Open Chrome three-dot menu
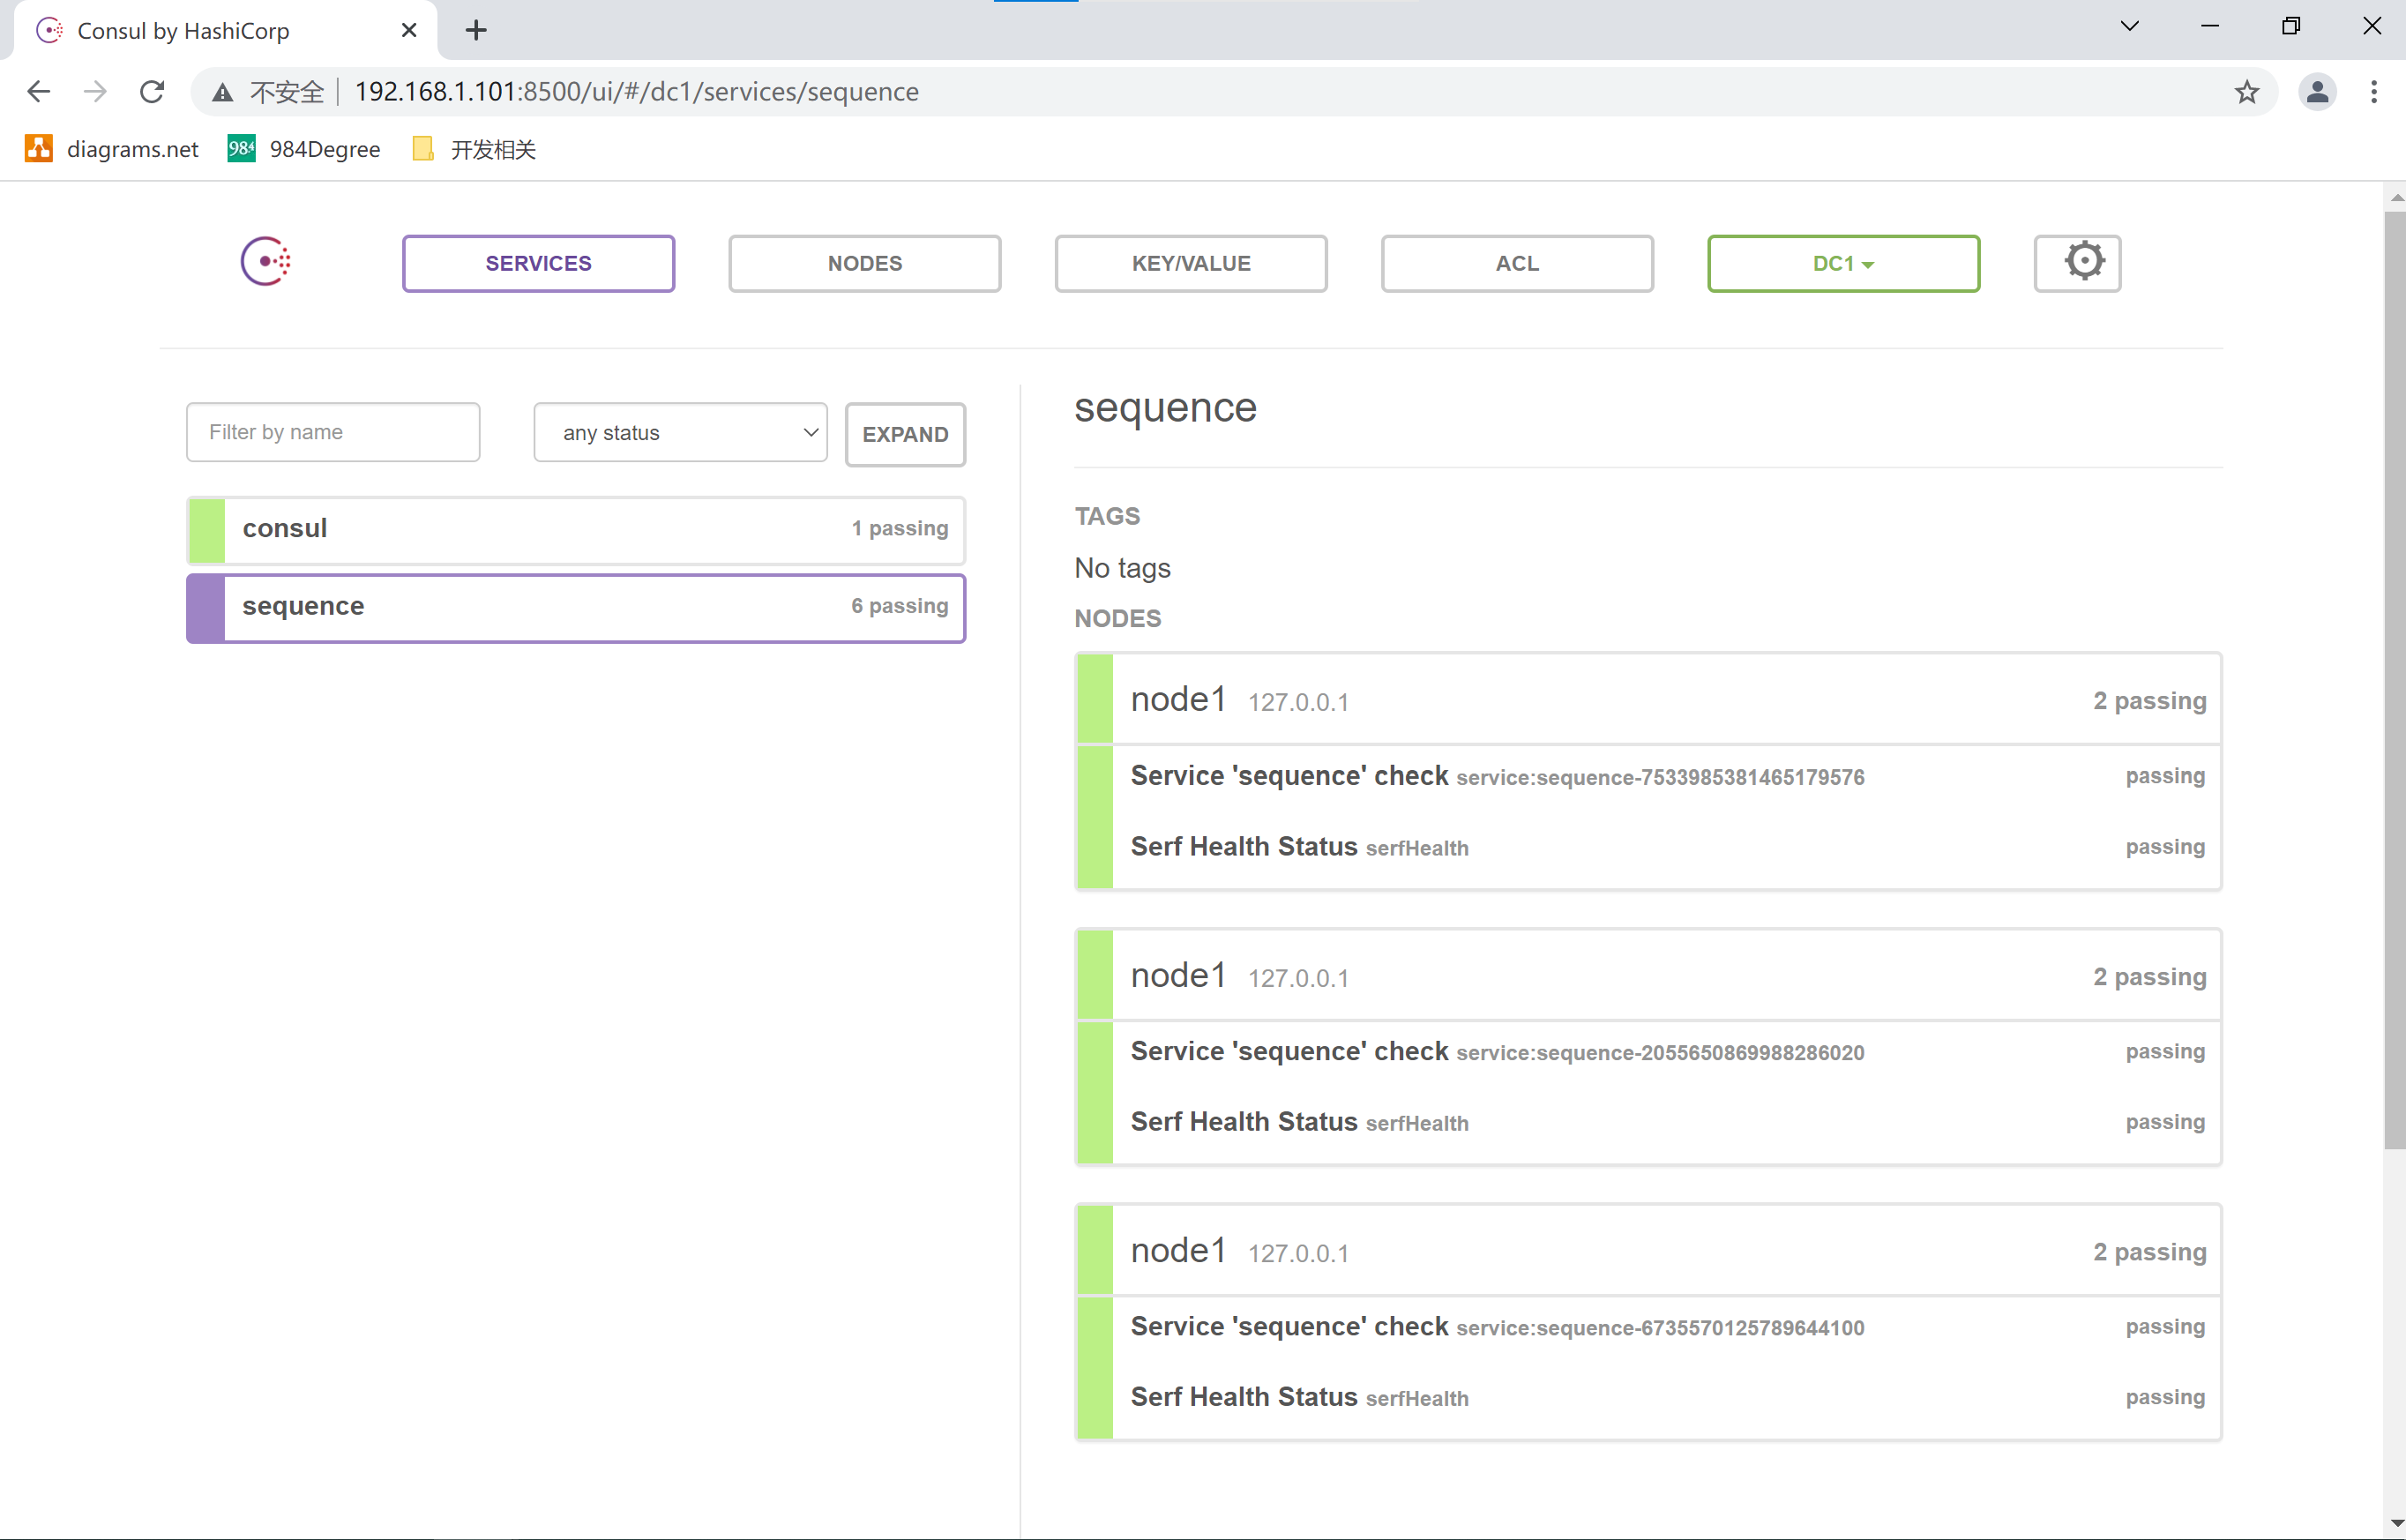 [2373, 92]
